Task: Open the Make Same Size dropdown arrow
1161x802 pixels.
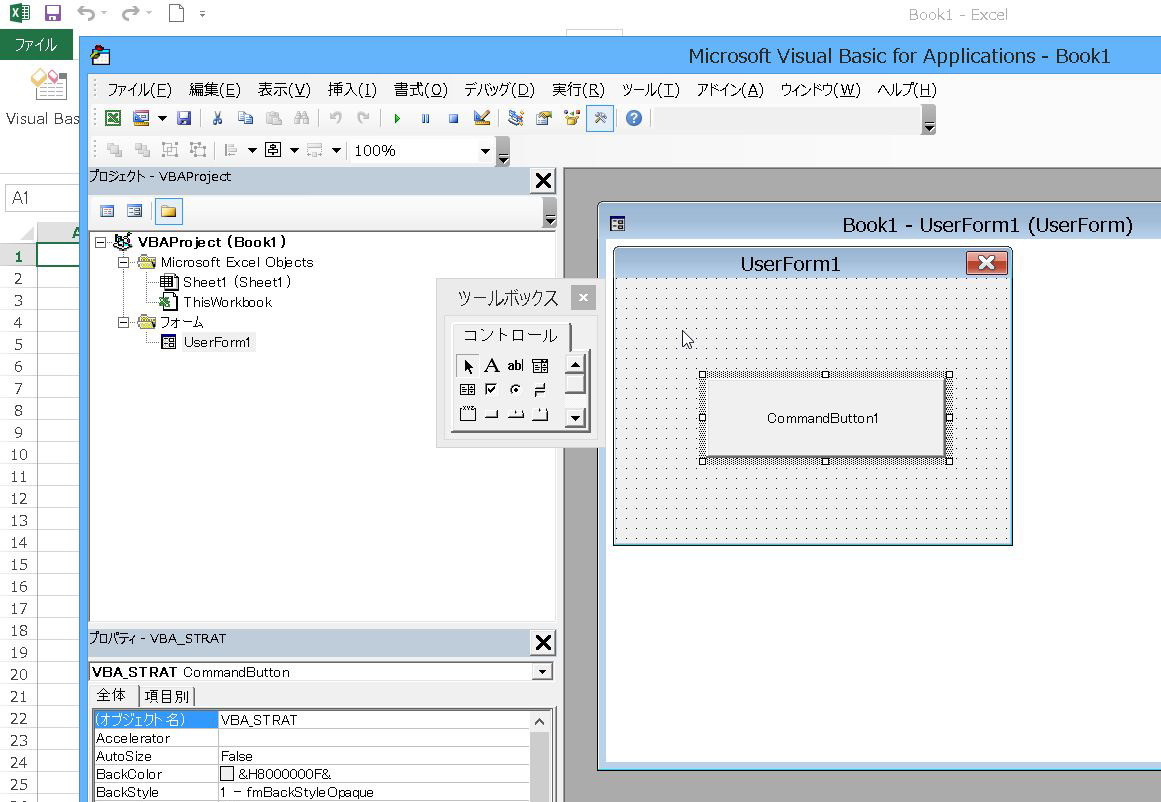Action: point(336,150)
